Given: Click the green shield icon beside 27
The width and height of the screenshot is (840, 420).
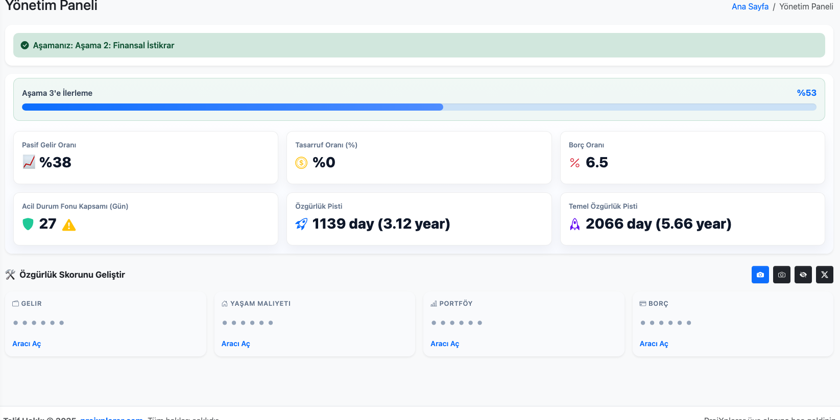Looking at the screenshot, I should click(28, 224).
